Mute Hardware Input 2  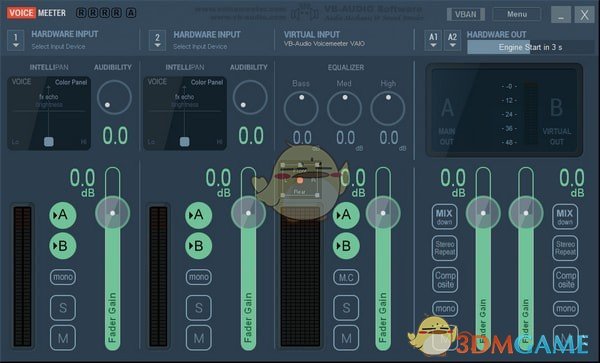coord(199,338)
